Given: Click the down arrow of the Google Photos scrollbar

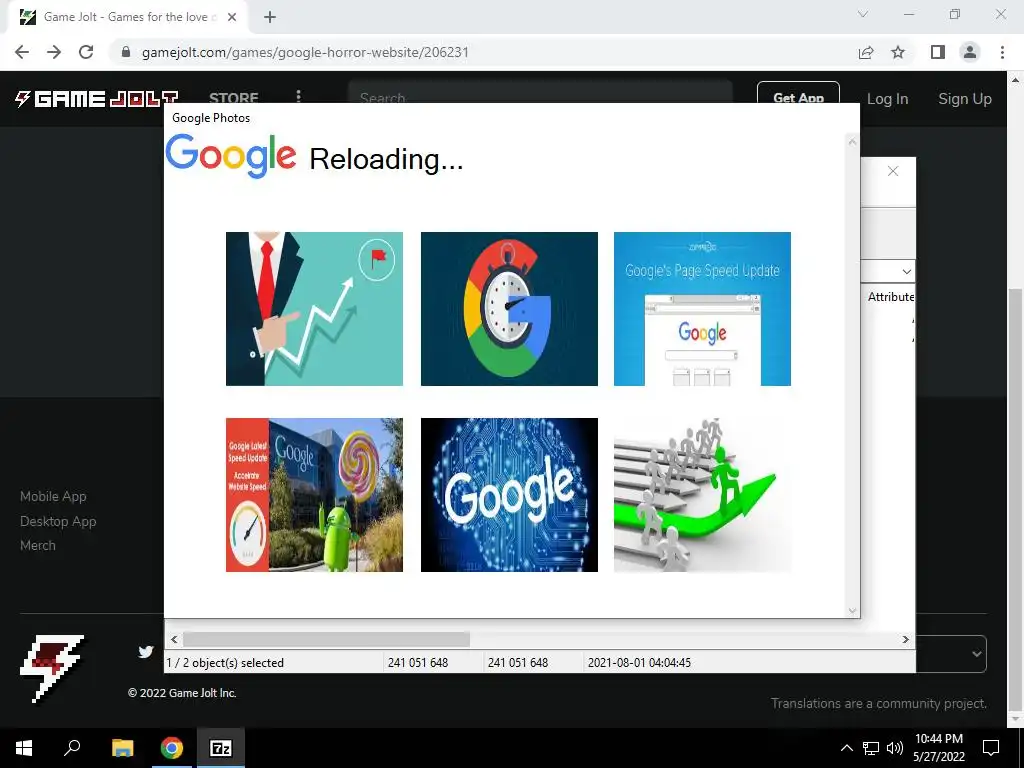Looking at the screenshot, I should [x=852, y=611].
